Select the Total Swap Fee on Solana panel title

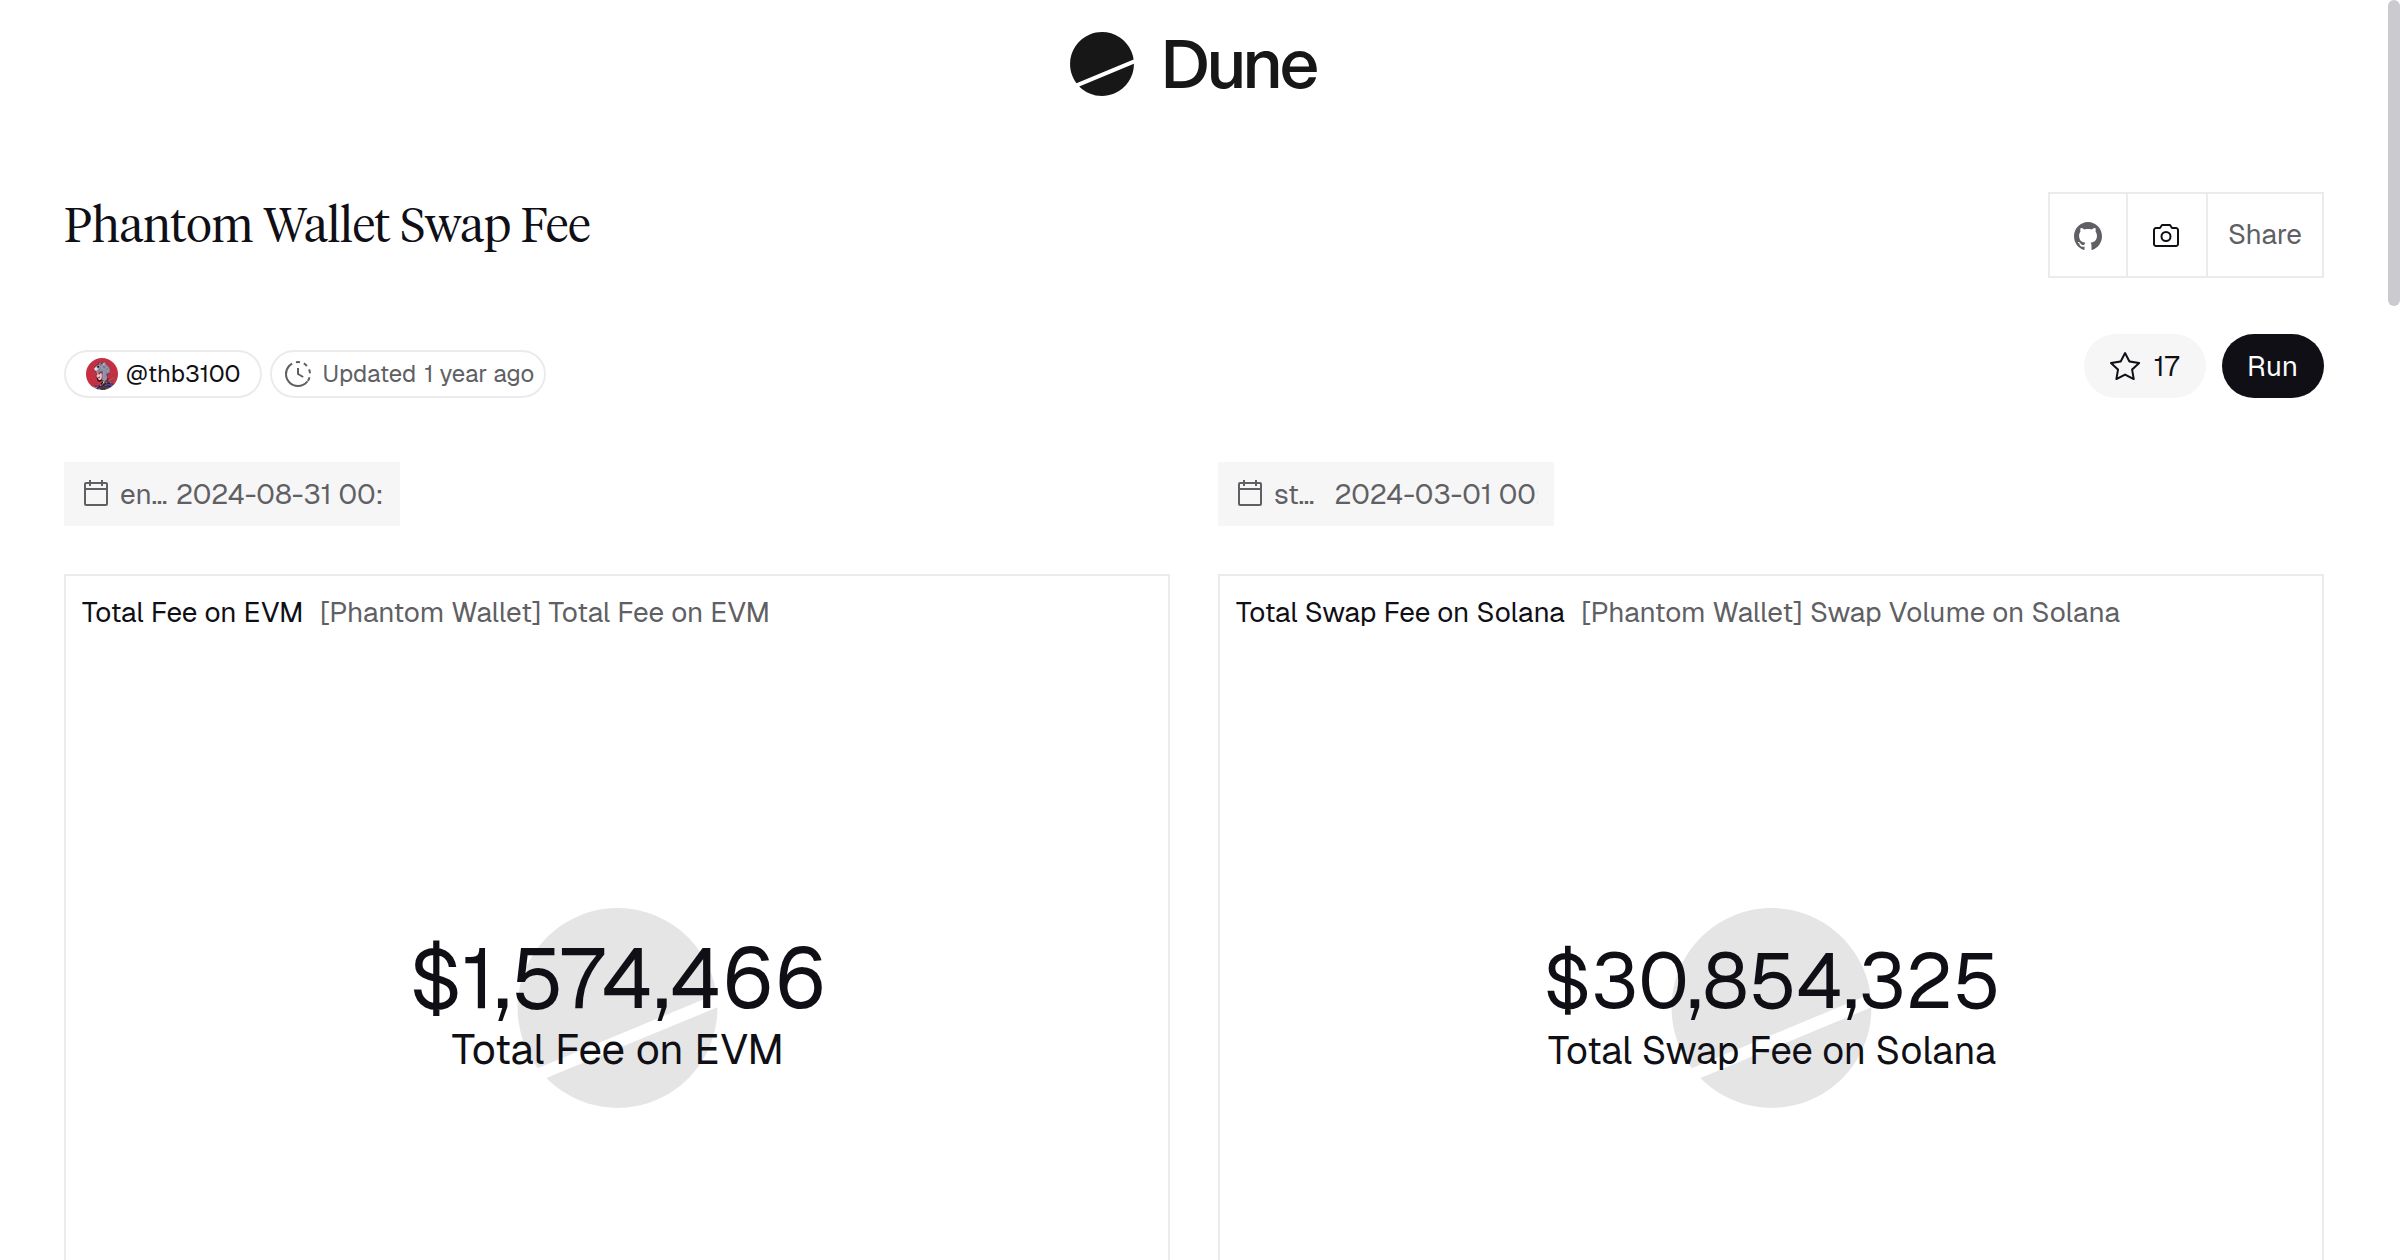(x=1399, y=611)
